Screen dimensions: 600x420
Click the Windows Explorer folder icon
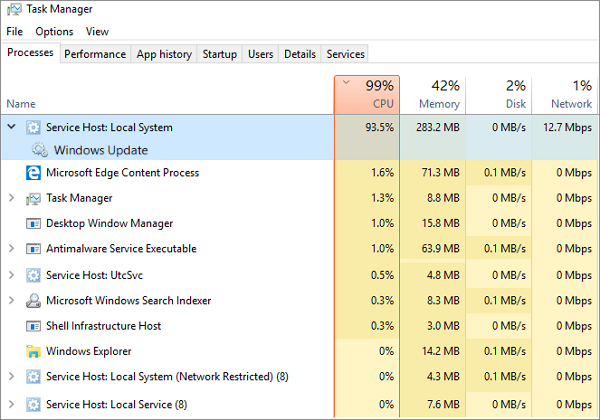click(33, 351)
